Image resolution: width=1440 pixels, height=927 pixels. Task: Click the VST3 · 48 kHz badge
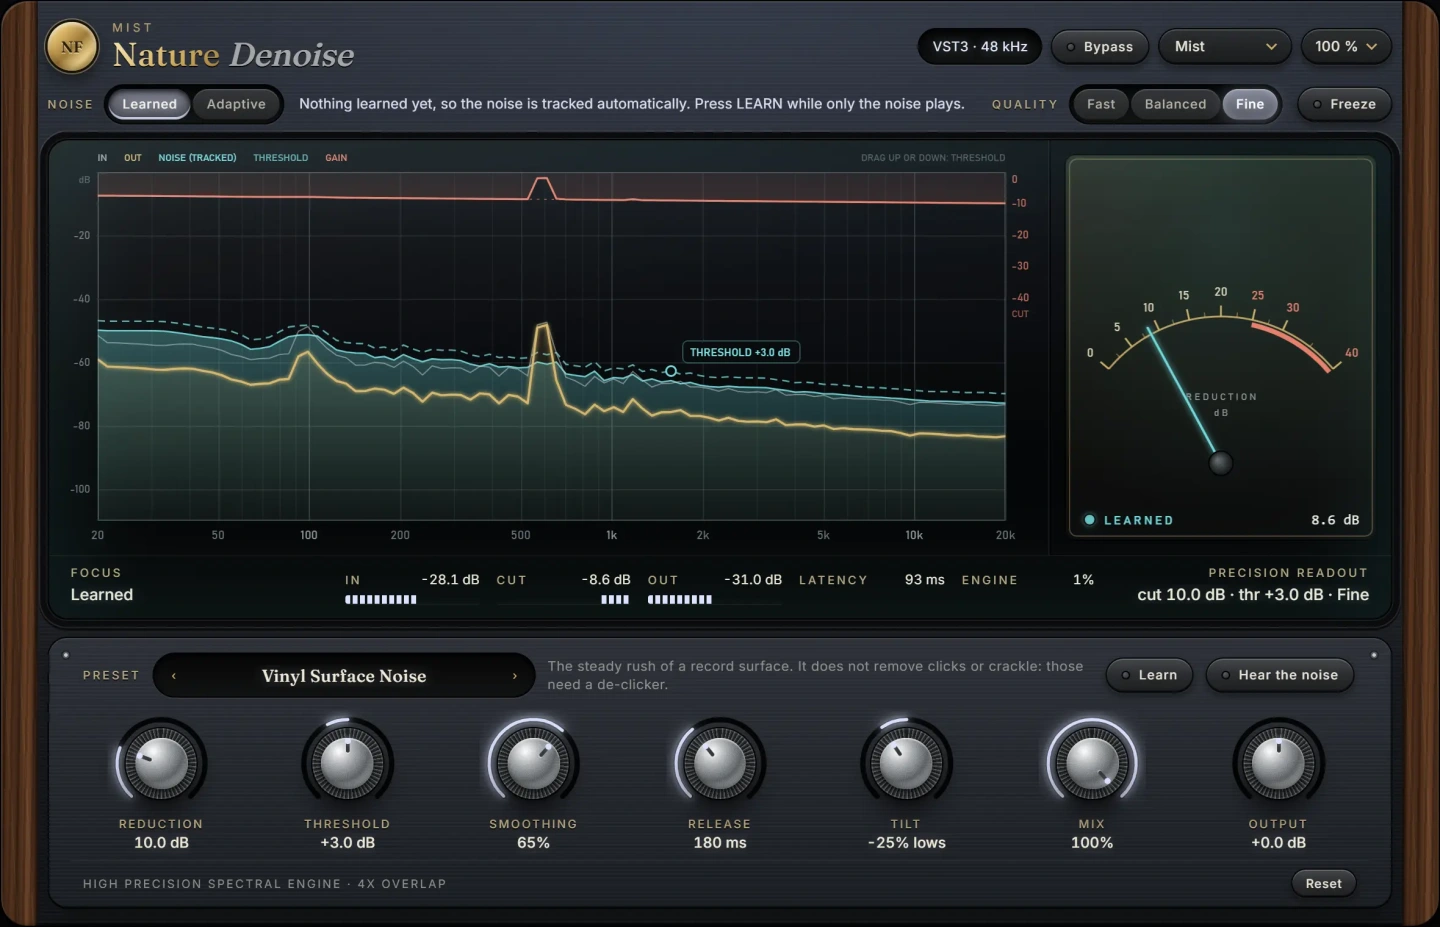click(980, 47)
